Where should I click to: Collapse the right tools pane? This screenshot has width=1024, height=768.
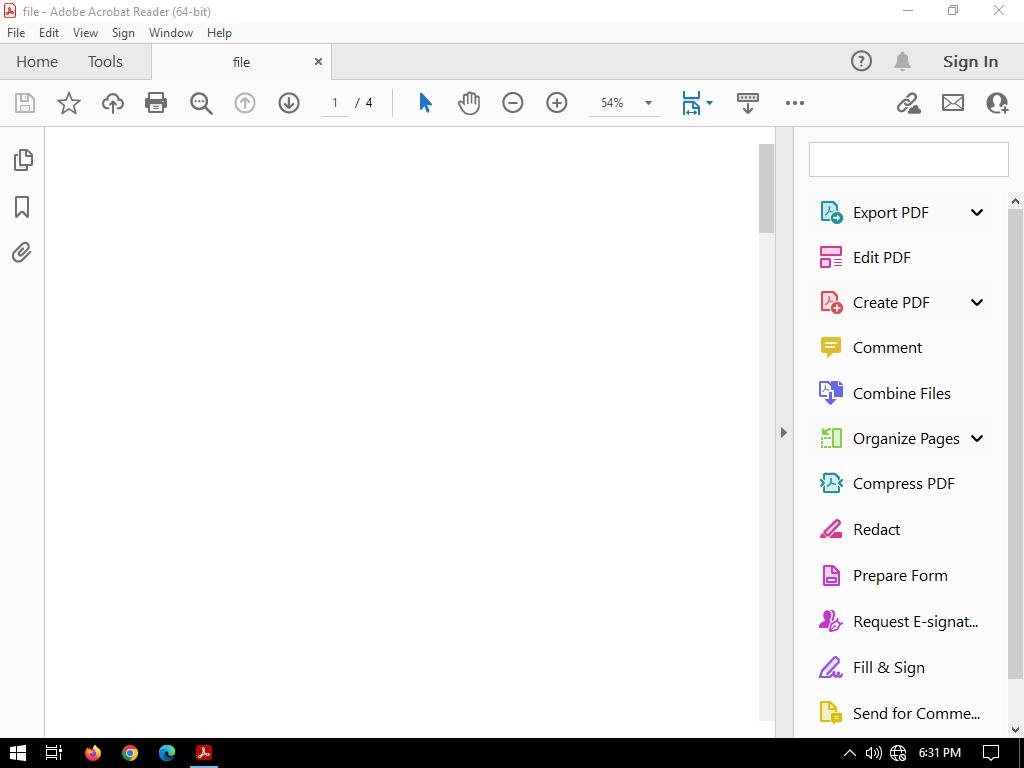(784, 432)
